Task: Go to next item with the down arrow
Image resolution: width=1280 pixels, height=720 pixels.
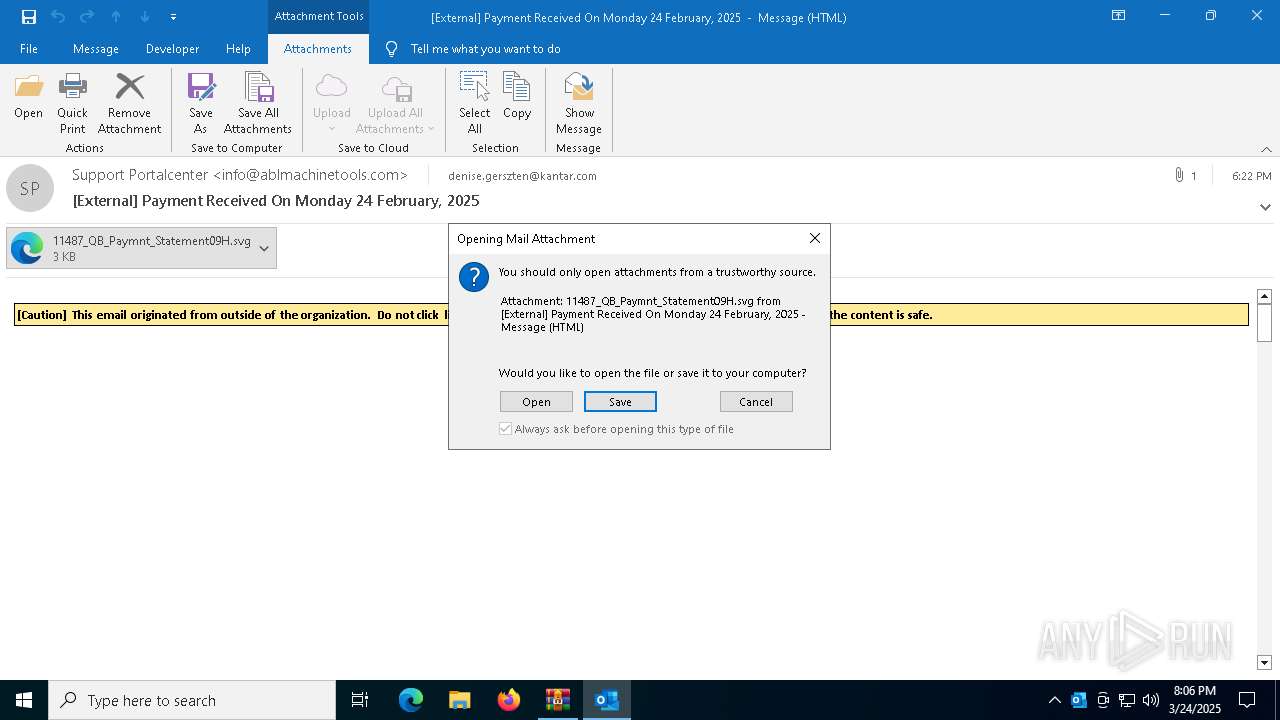Action: point(145,17)
